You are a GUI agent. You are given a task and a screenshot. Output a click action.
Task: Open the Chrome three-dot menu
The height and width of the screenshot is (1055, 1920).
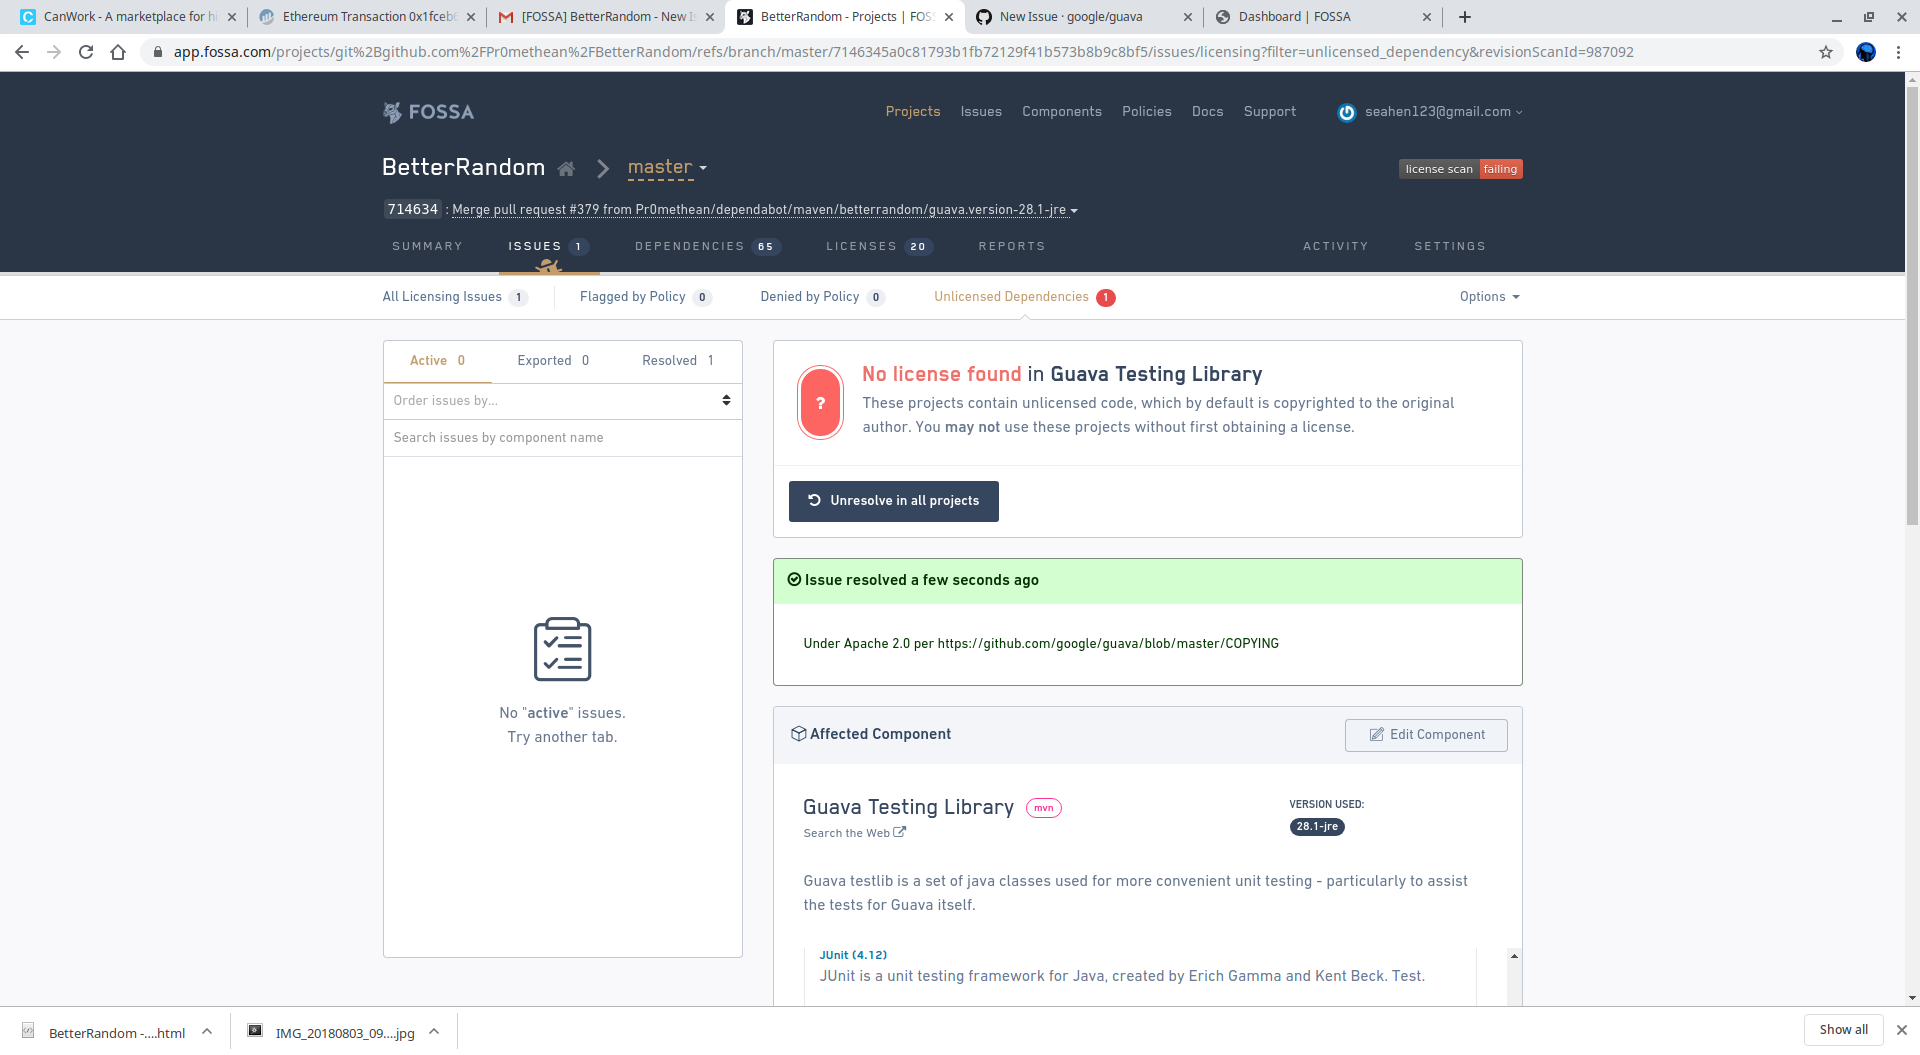point(1898,52)
